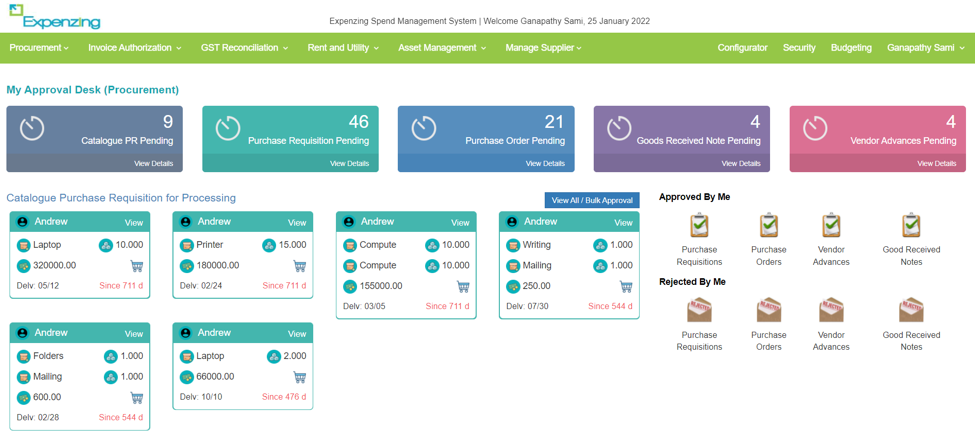Click View All / Bulk Approval button
The image size is (975, 438).
tap(592, 200)
